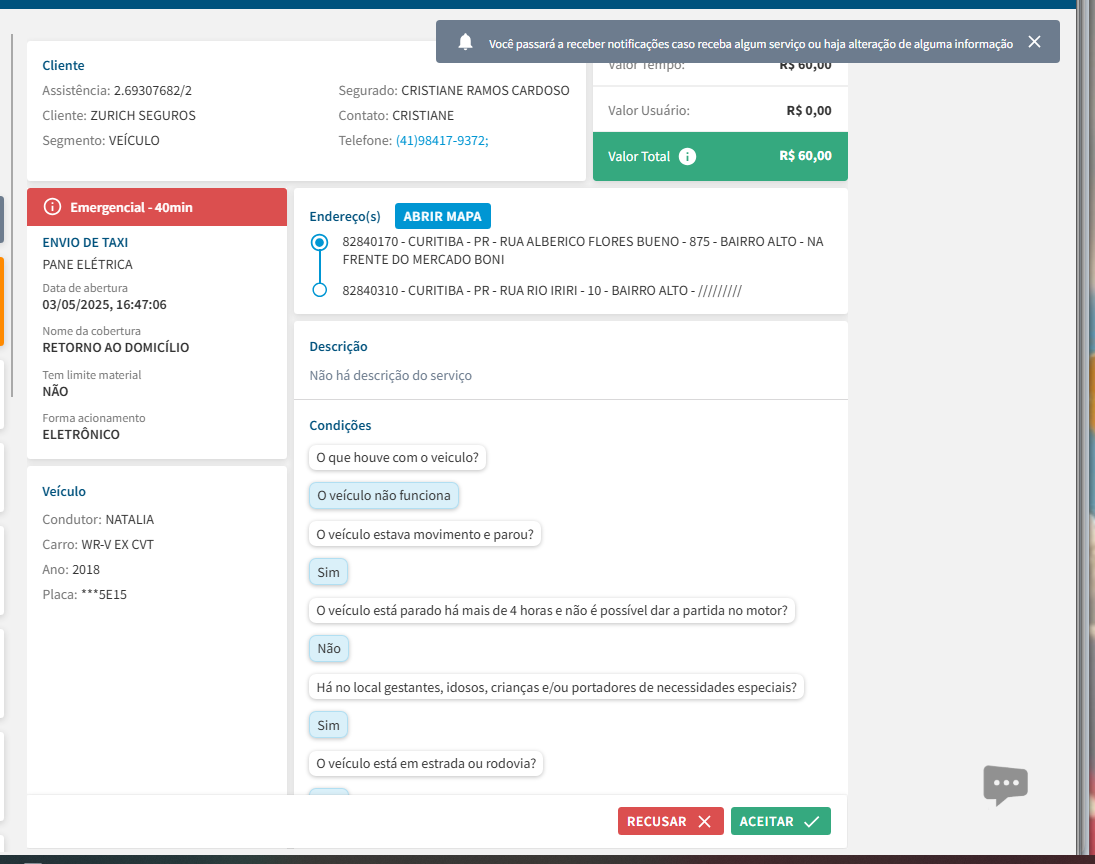Click the destination address marker icon
The width and height of the screenshot is (1095, 864).
coord(319,290)
